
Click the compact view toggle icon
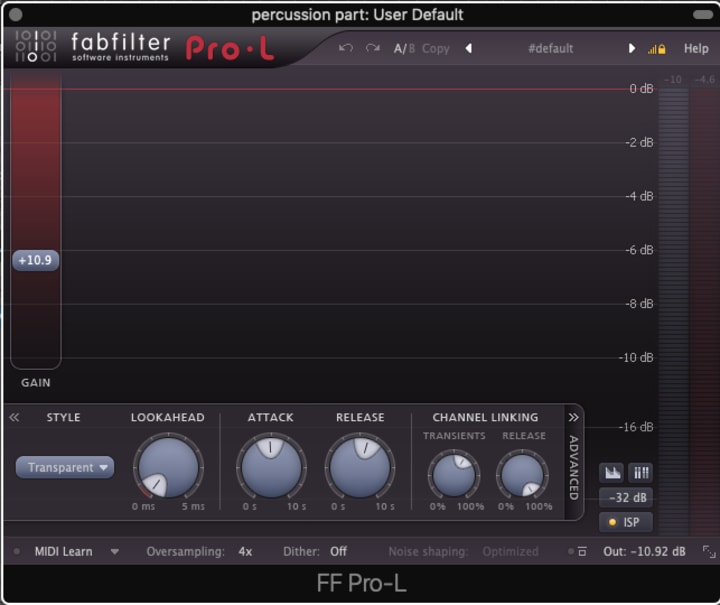(582, 551)
